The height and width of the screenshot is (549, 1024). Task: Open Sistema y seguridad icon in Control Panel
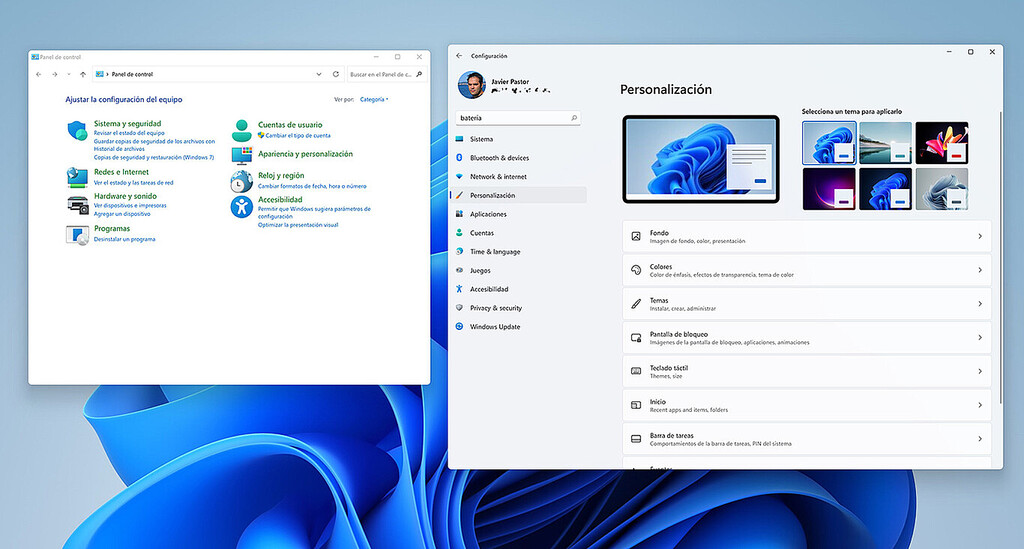[77, 131]
